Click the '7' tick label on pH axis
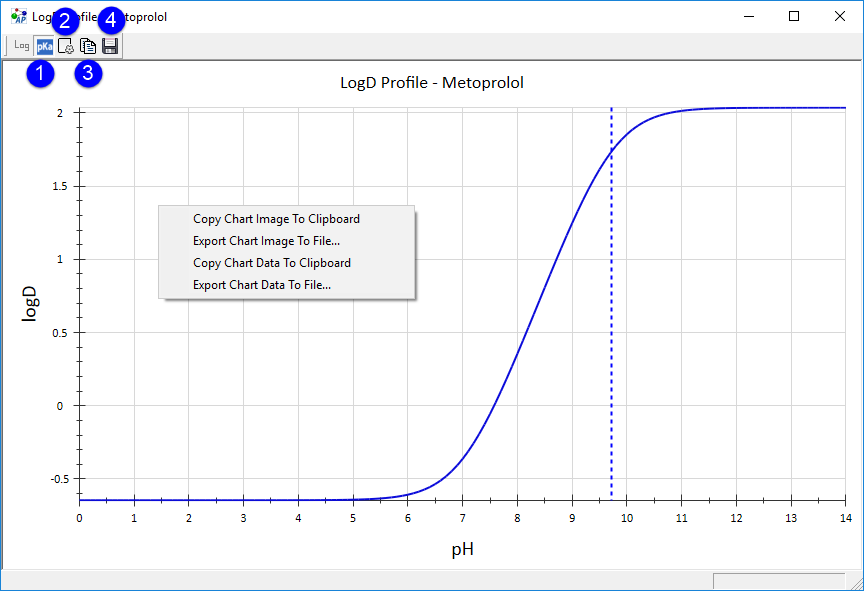This screenshot has height=591, width=864. point(462,518)
